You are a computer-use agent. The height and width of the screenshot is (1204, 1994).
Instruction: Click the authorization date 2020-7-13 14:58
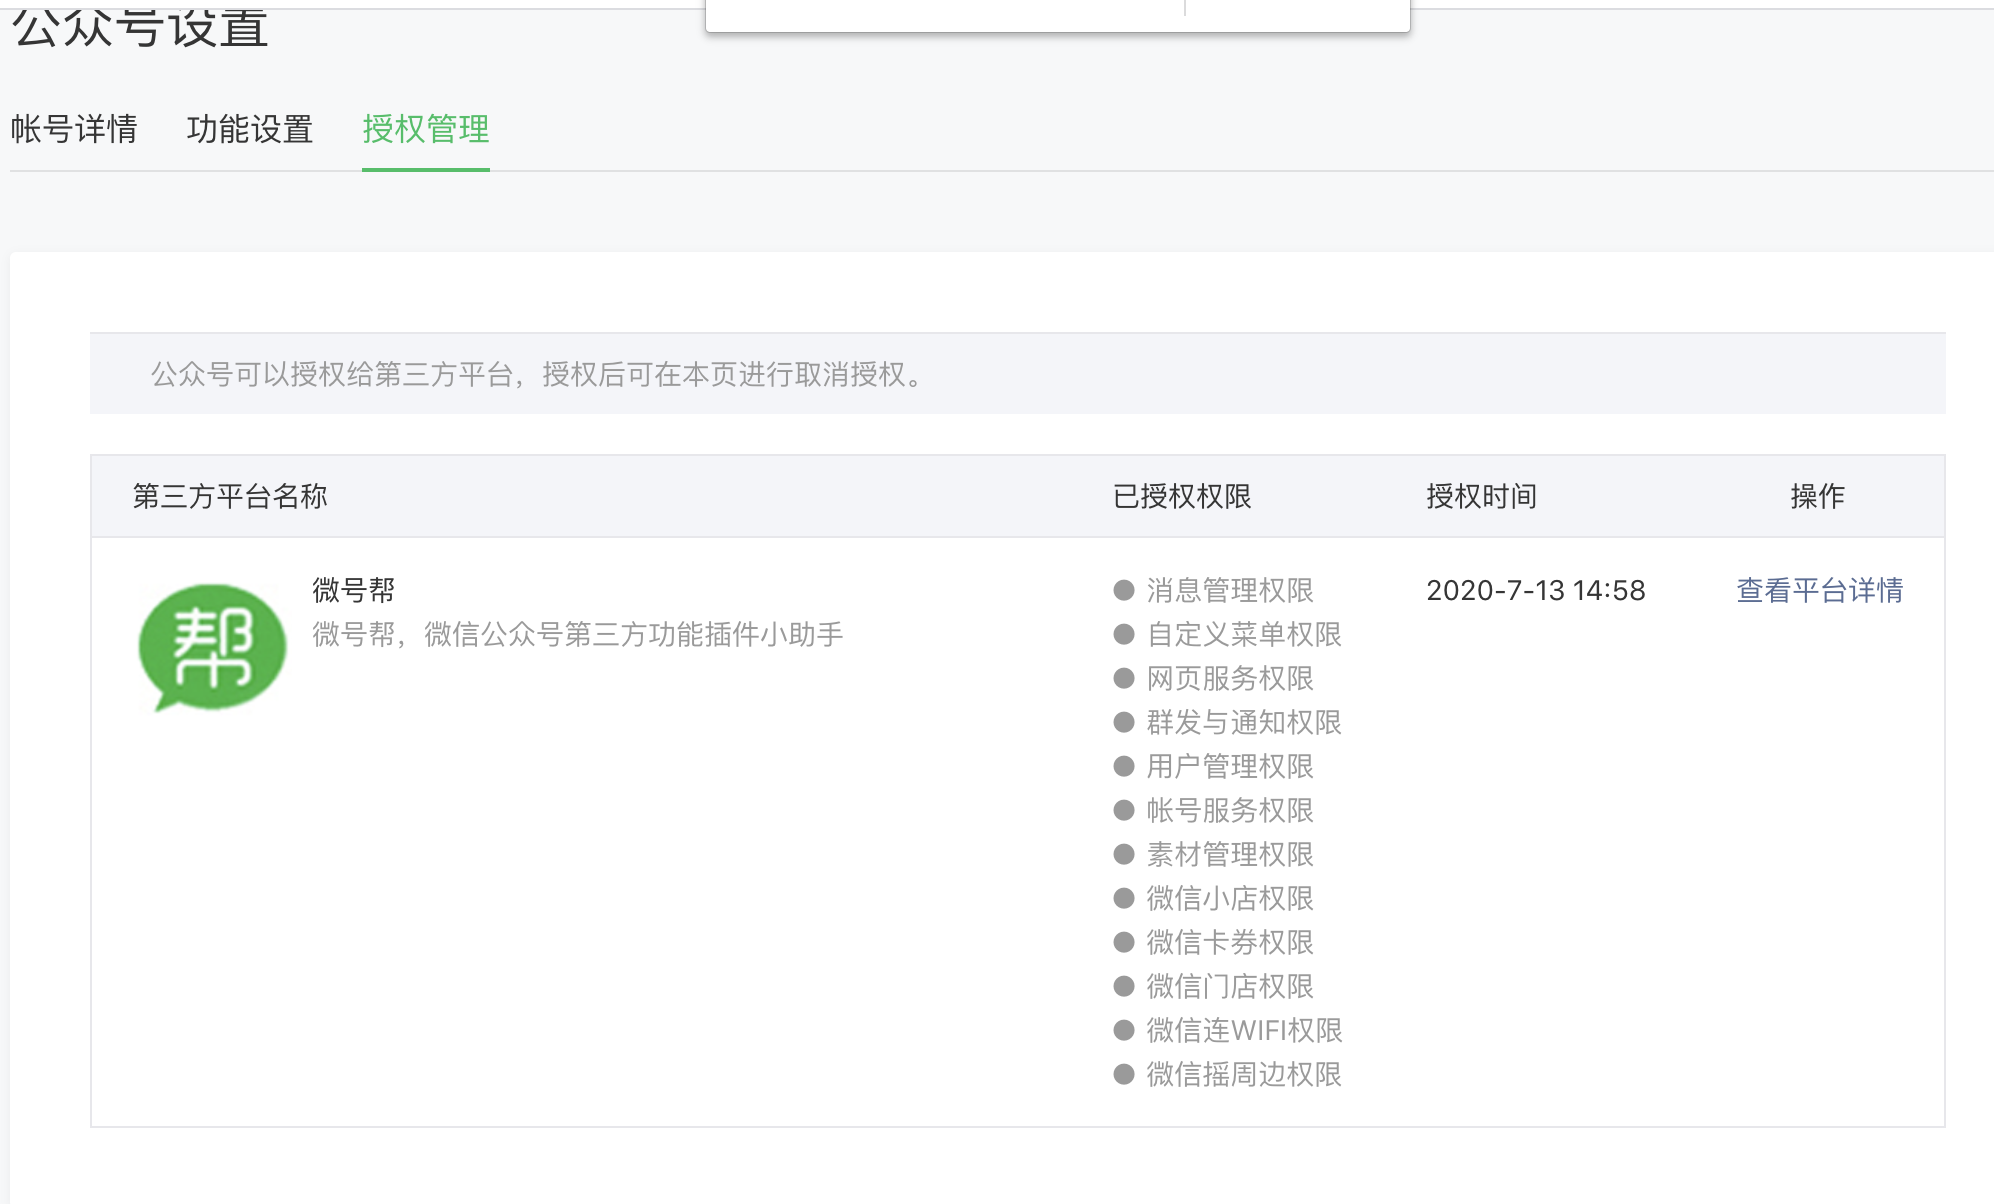point(1535,590)
